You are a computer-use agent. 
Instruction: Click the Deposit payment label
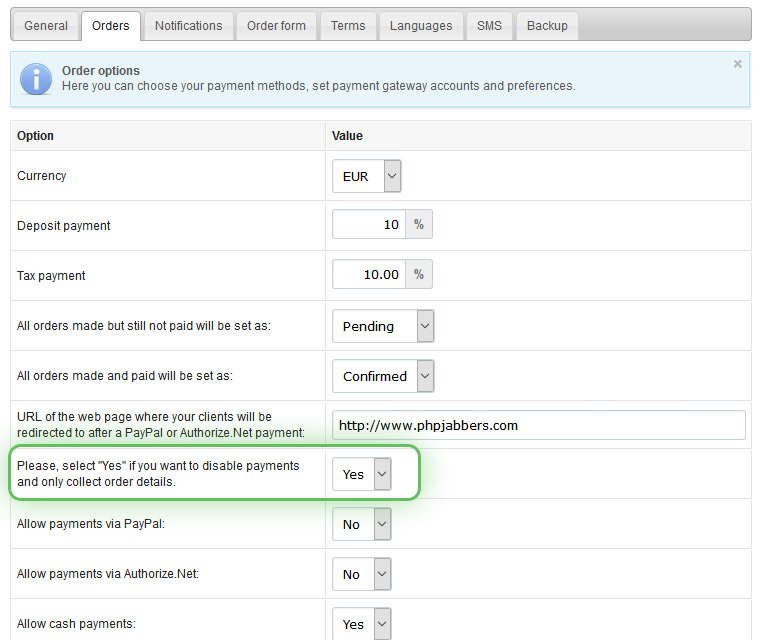pos(63,225)
